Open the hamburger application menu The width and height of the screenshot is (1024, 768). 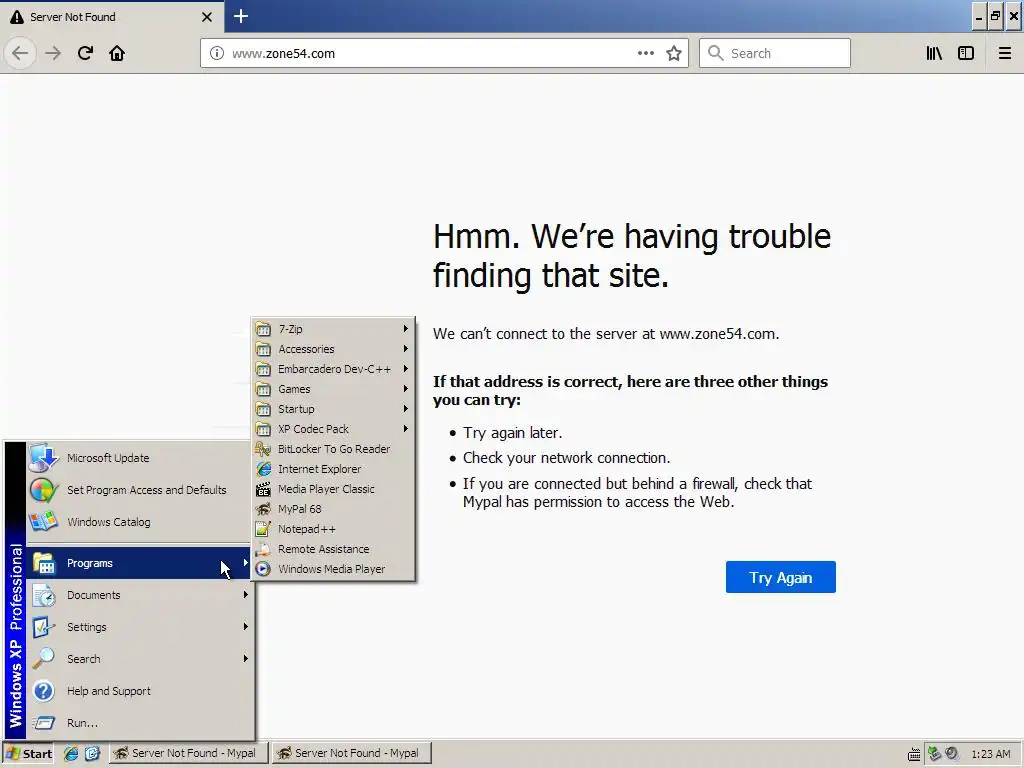pyautogui.click(x=1005, y=53)
